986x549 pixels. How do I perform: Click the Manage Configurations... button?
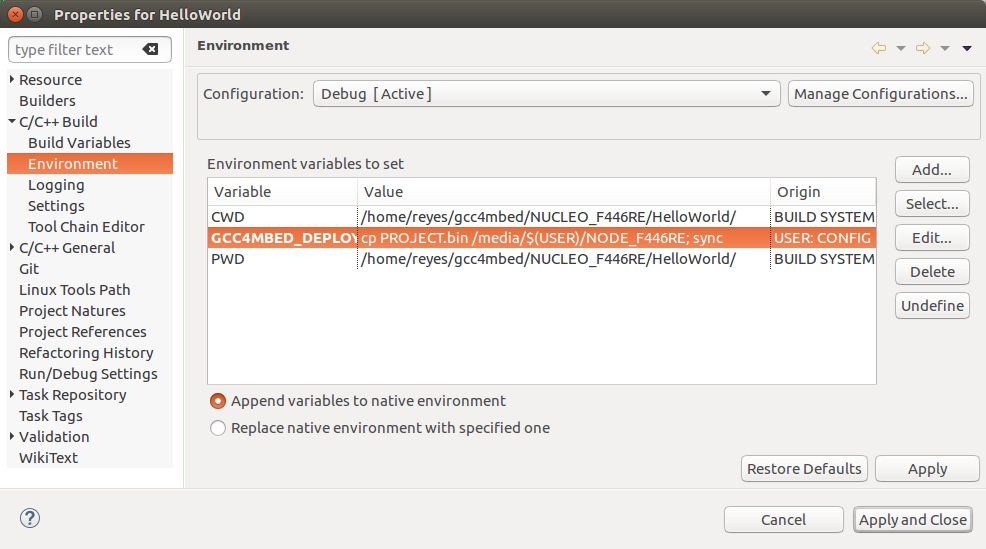tap(880, 94)
